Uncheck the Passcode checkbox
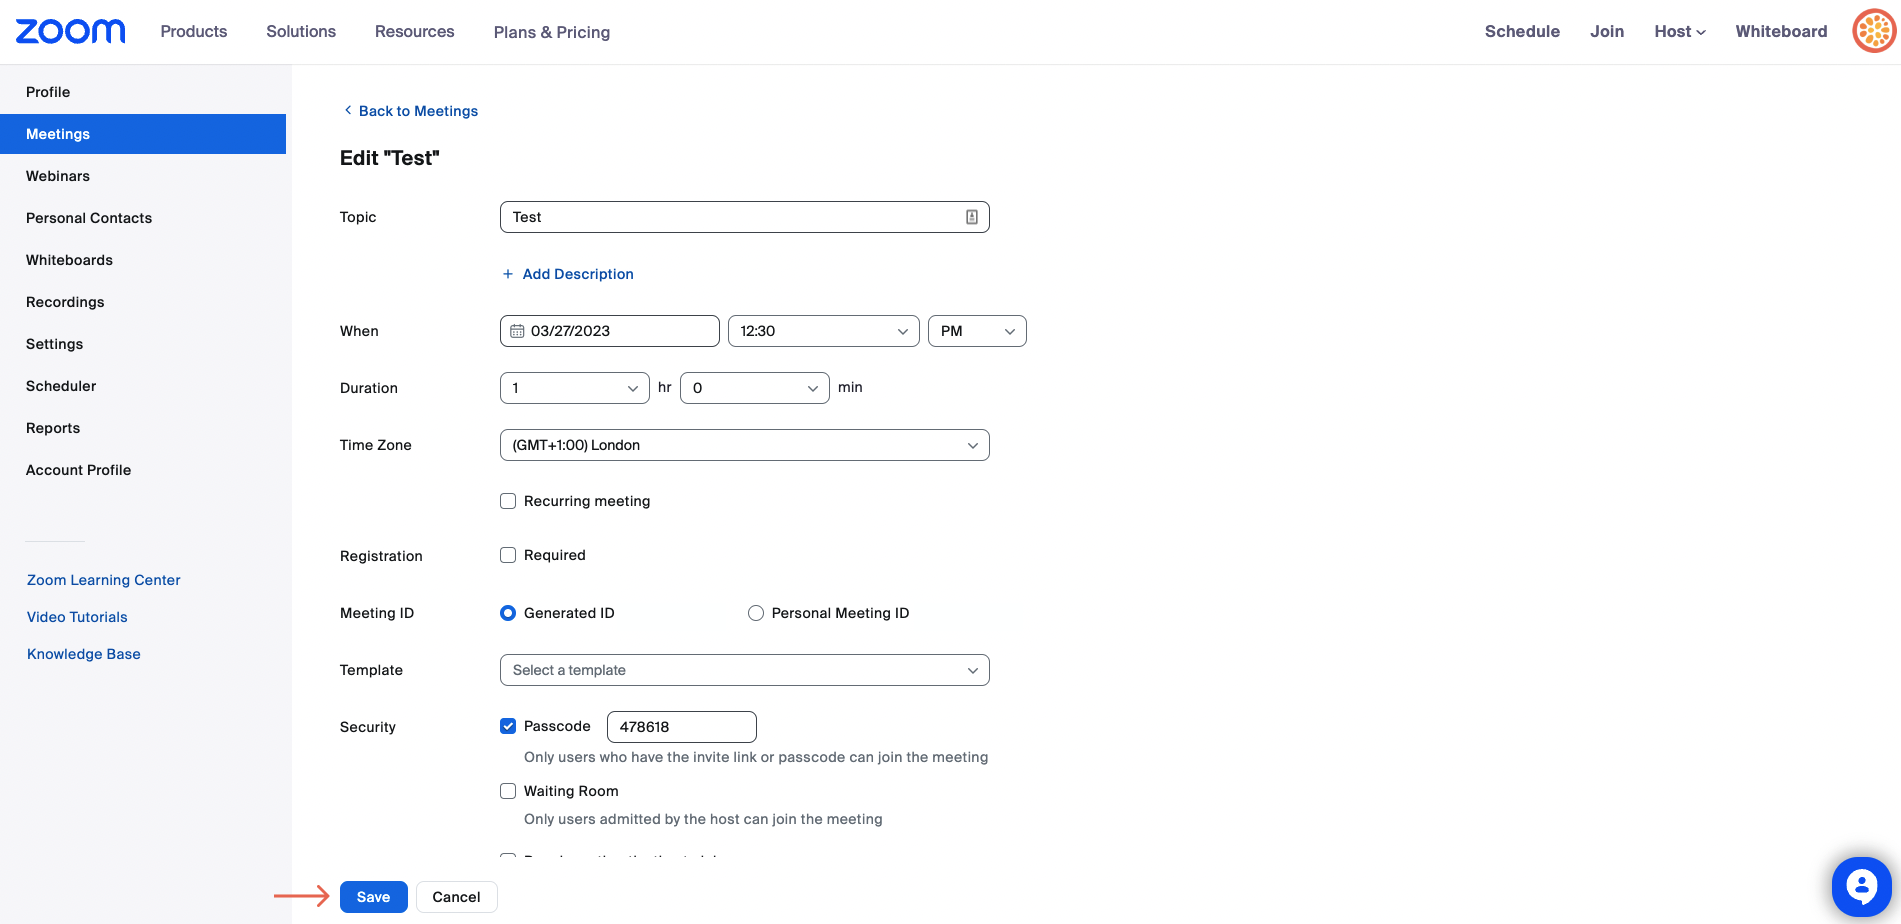Image resolution: width=1901 pixels, height=924 pixels. click(x=508, y=727)
